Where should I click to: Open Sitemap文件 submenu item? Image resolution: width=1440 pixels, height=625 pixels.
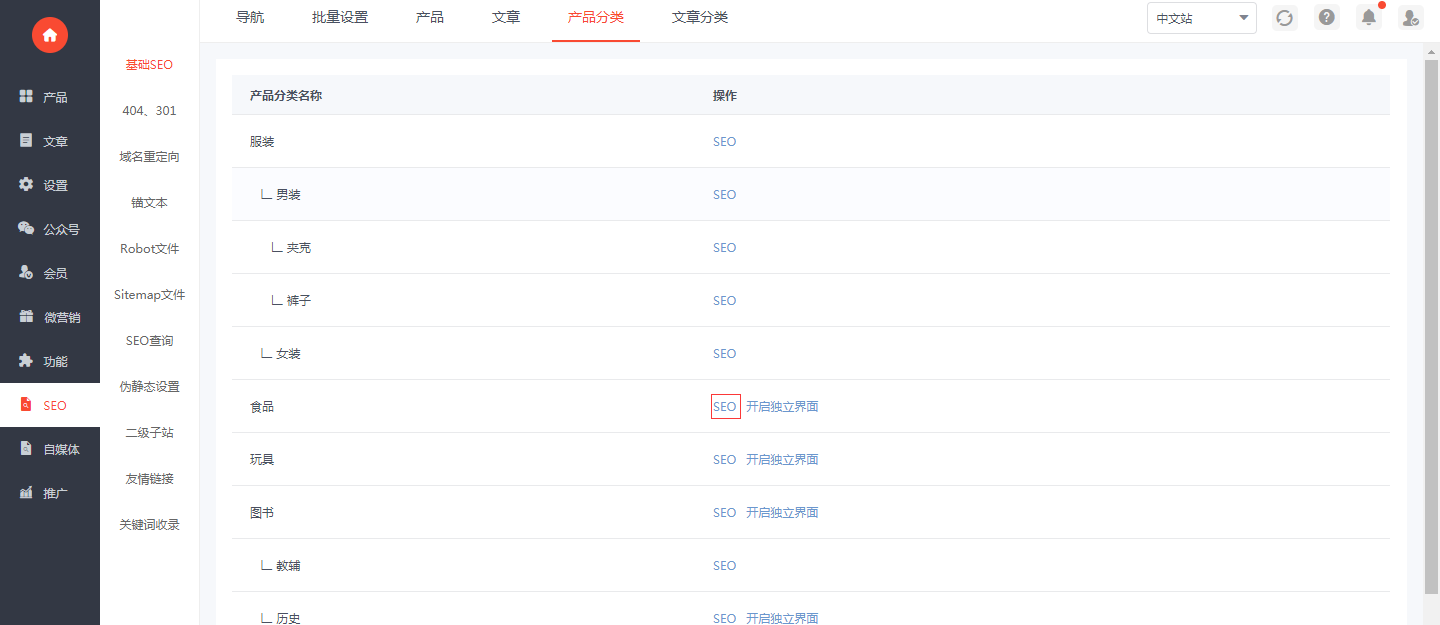click(149, 295)
